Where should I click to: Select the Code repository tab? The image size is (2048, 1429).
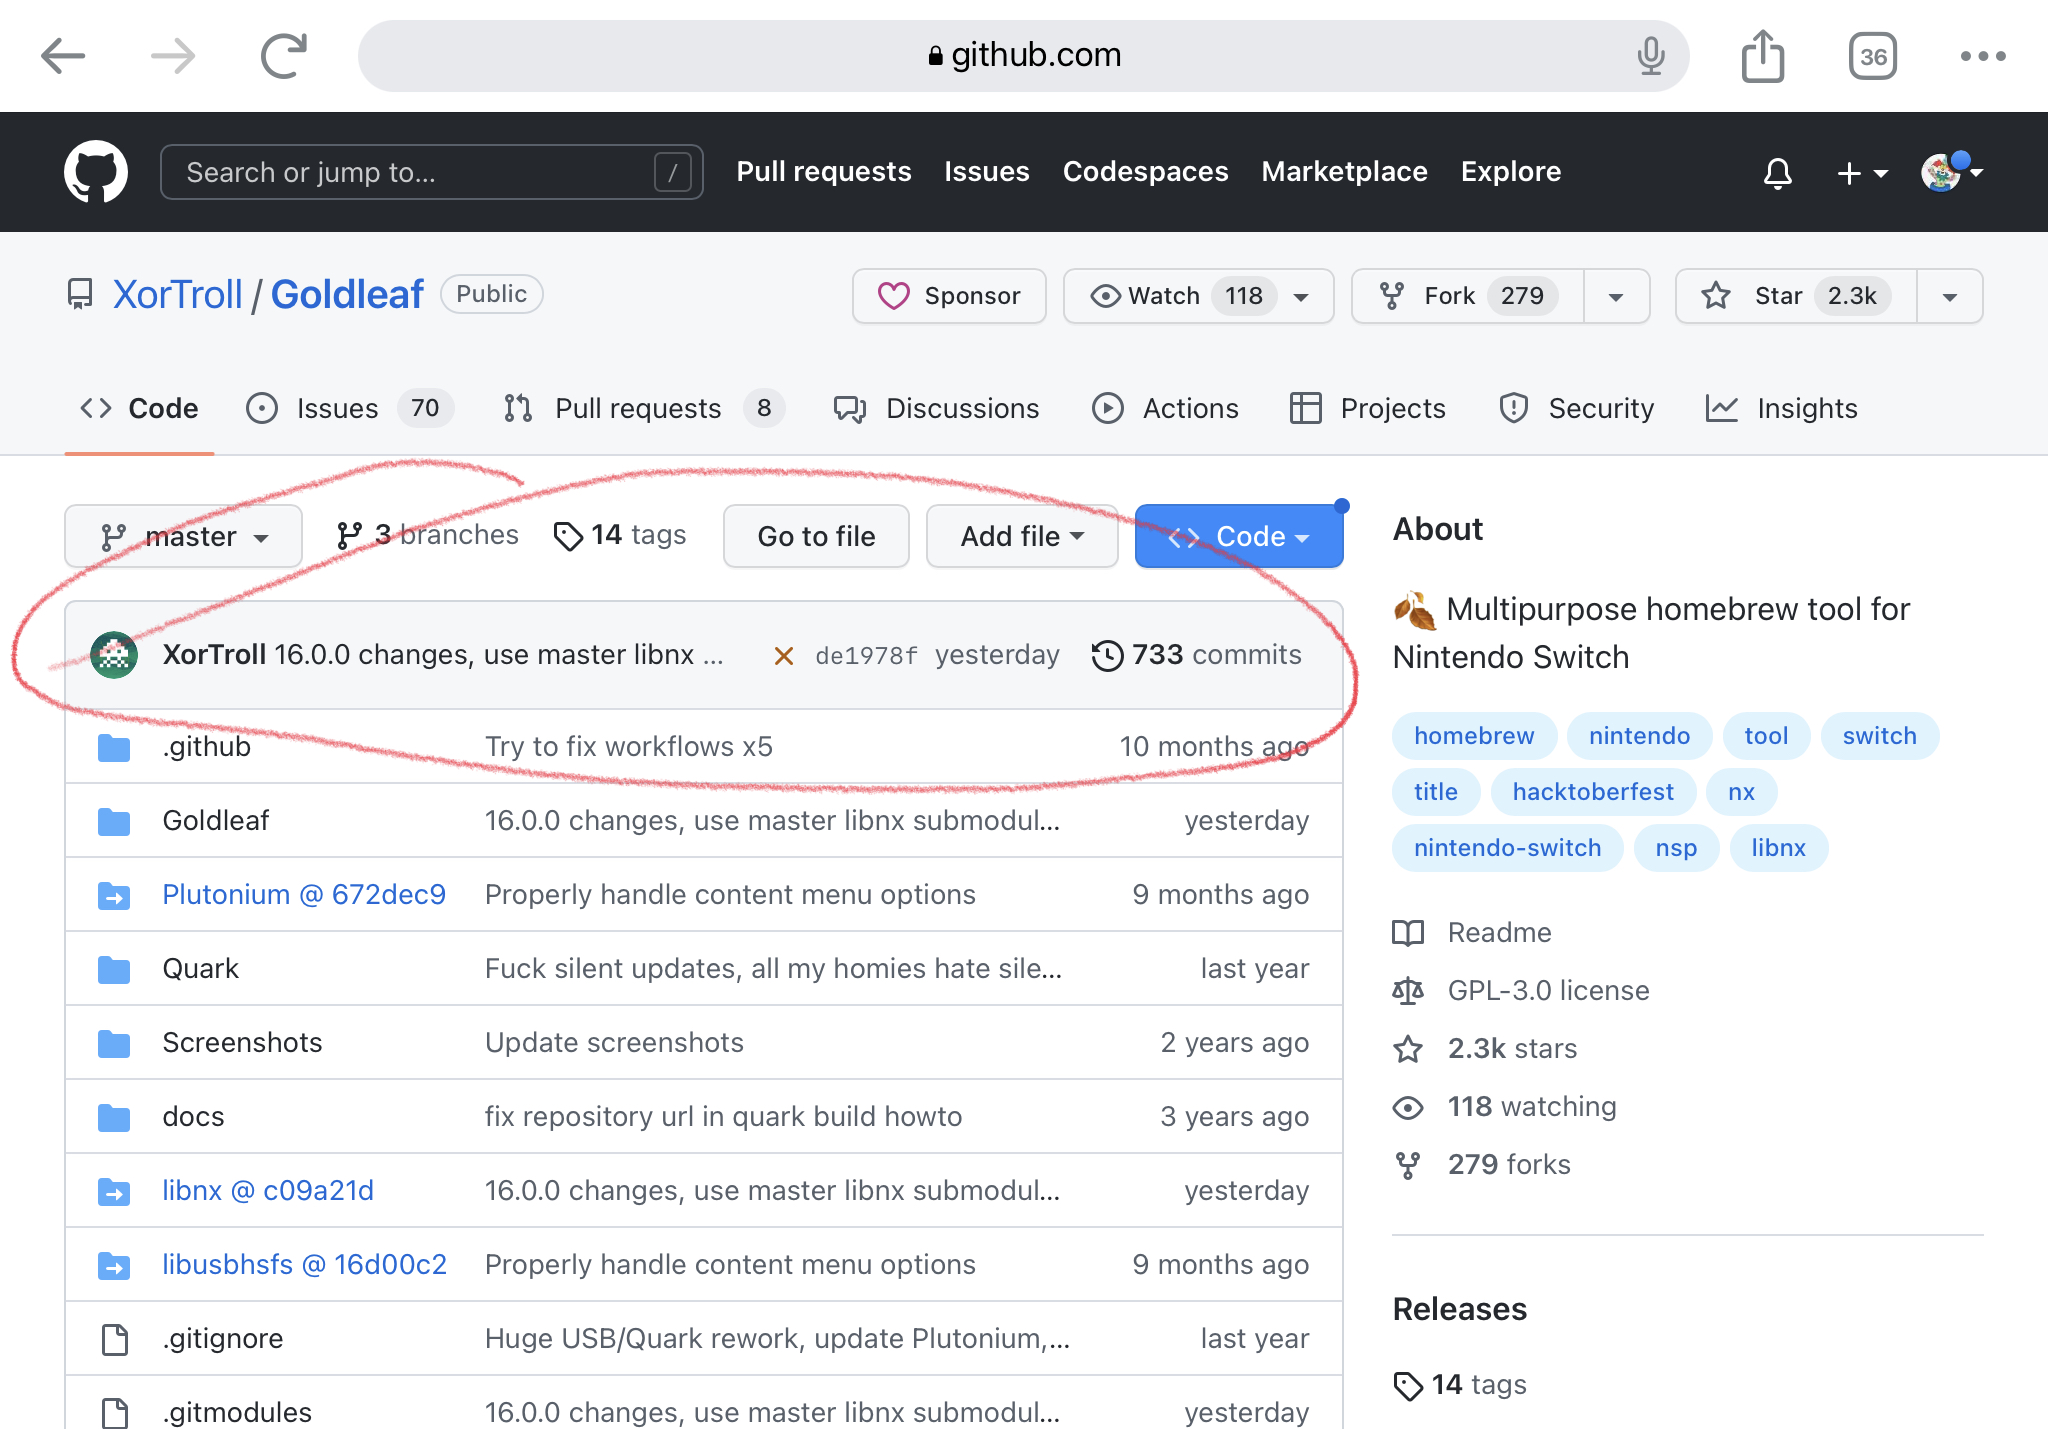coord(139,408)
